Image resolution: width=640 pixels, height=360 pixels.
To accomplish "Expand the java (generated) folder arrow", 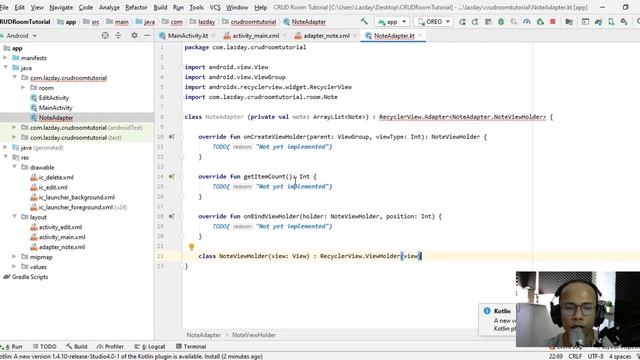I will tap(5, 147).
